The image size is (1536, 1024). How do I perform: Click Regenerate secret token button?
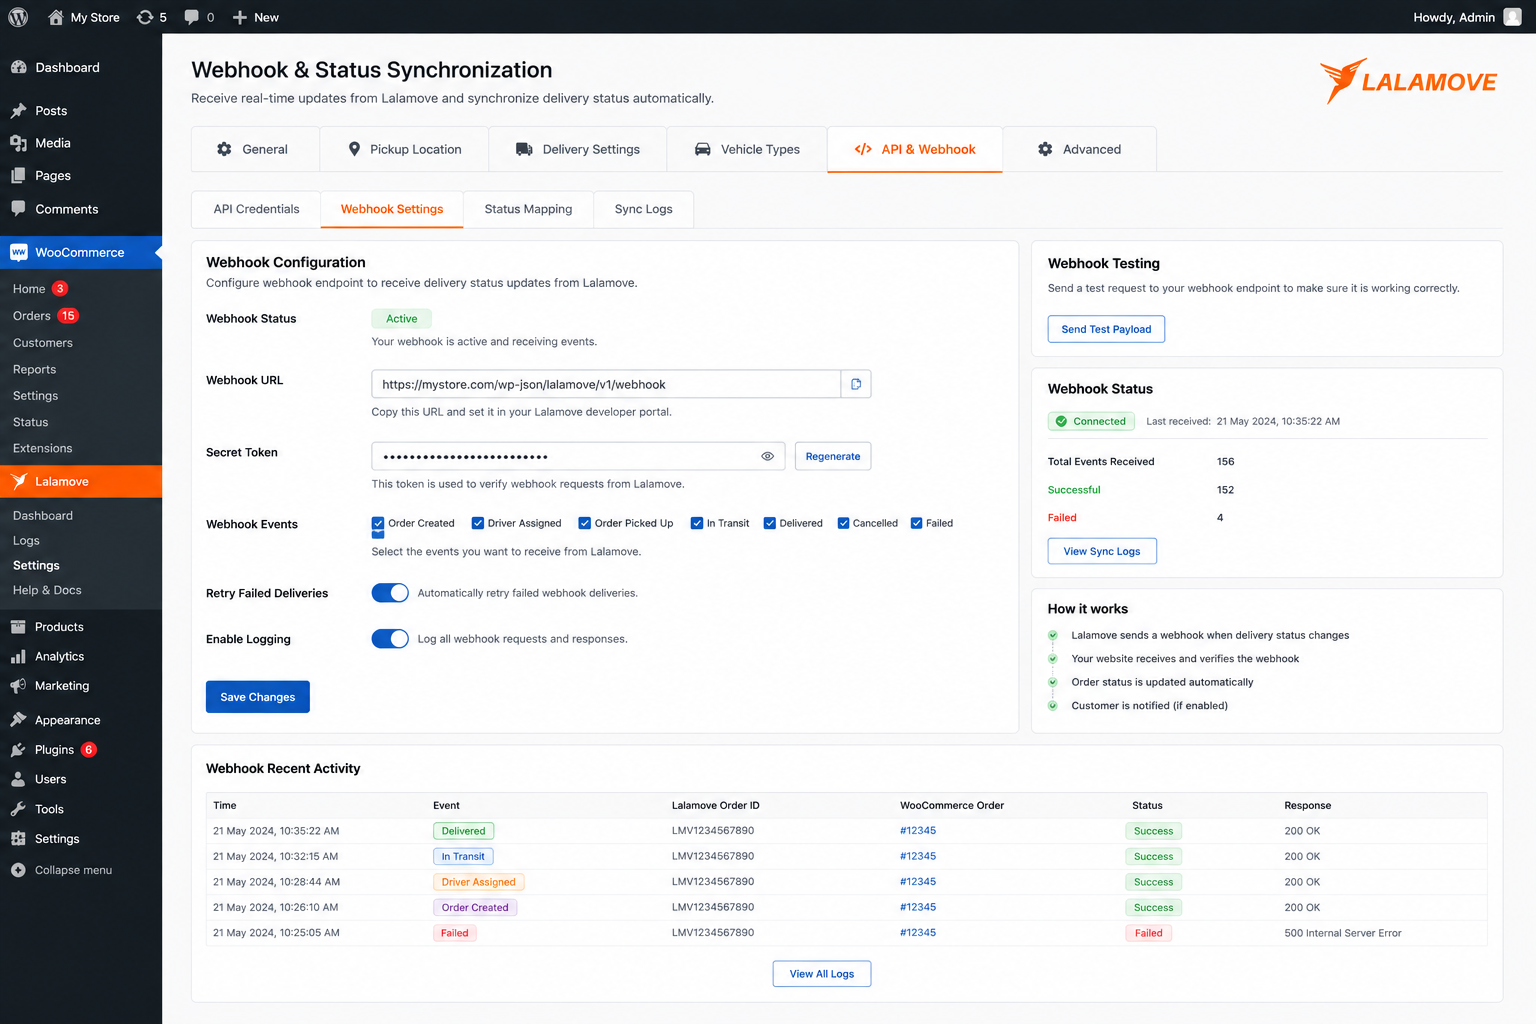[833, 456]
